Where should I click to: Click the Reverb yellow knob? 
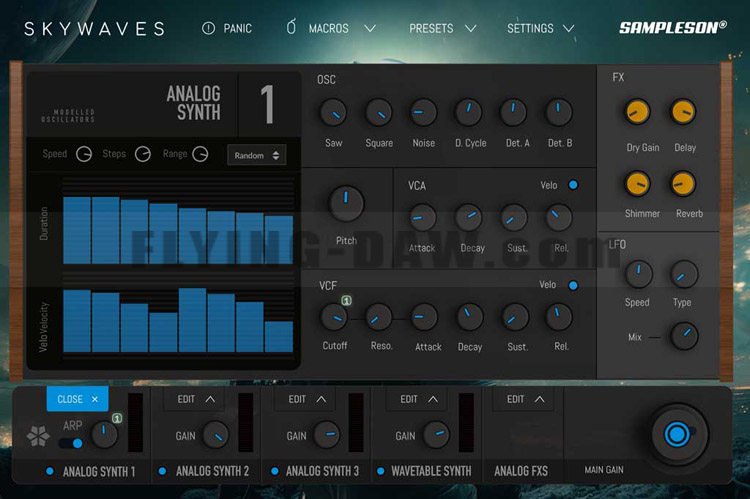(x=683, y=184)
